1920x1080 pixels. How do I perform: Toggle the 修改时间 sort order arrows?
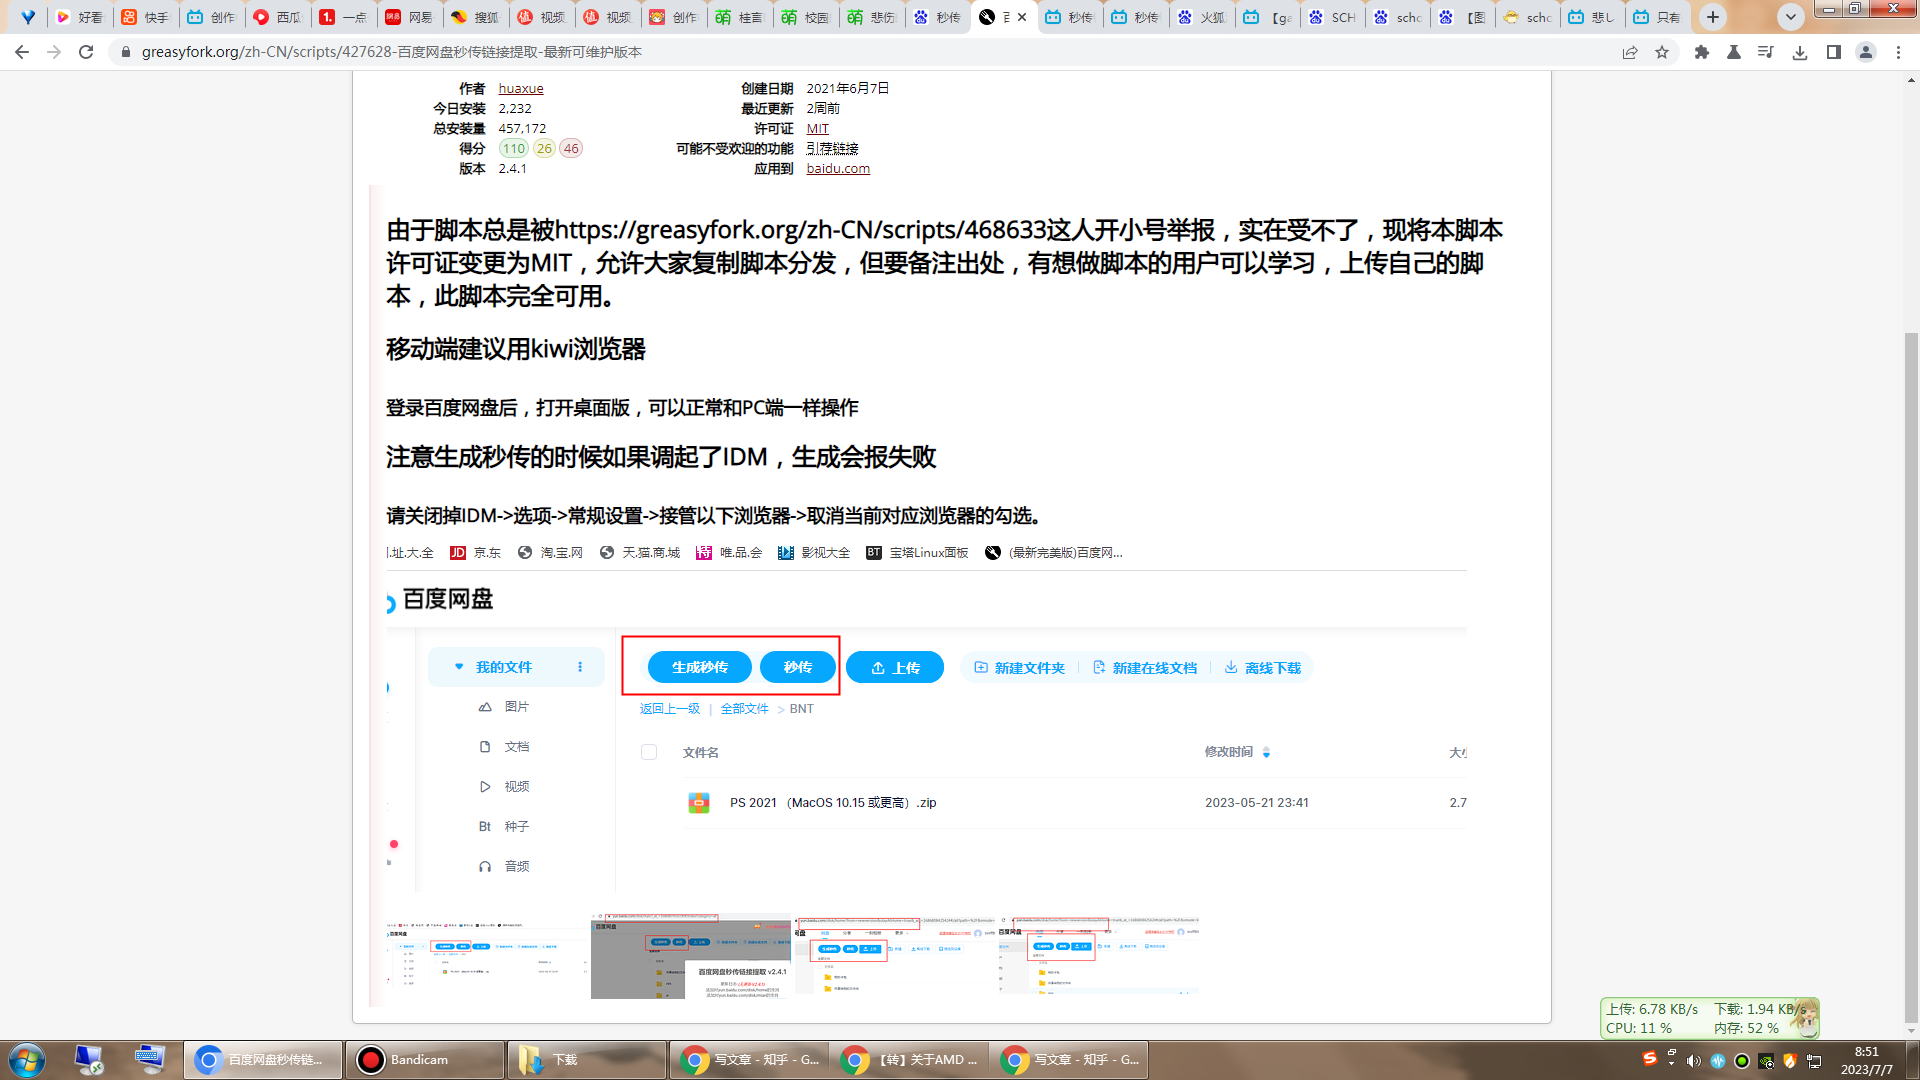click(x=1266, y=752)
